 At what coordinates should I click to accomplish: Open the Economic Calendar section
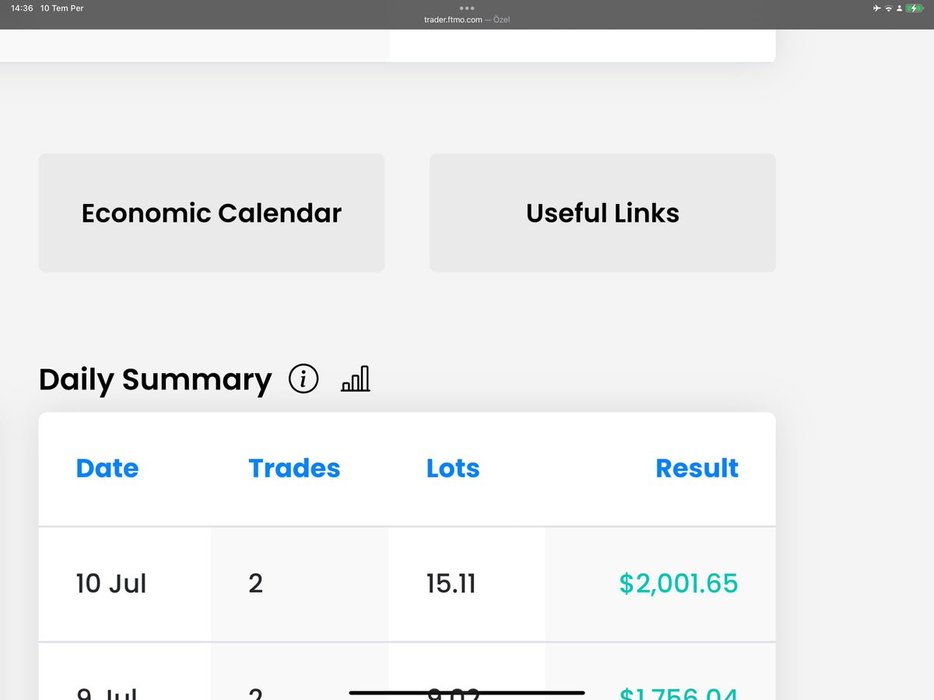click(x=211, y=213)
